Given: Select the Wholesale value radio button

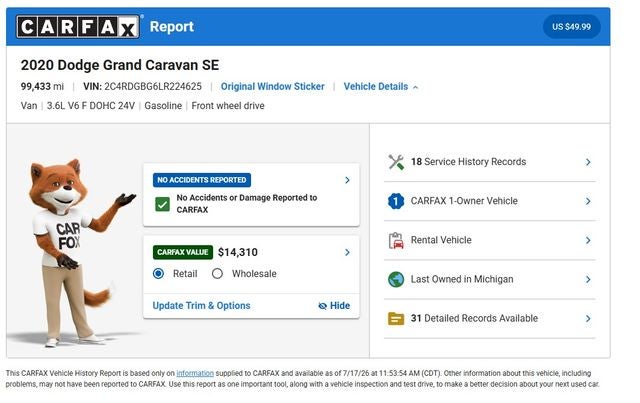Looking at the screenshot, I should click(x=217, y=274).
